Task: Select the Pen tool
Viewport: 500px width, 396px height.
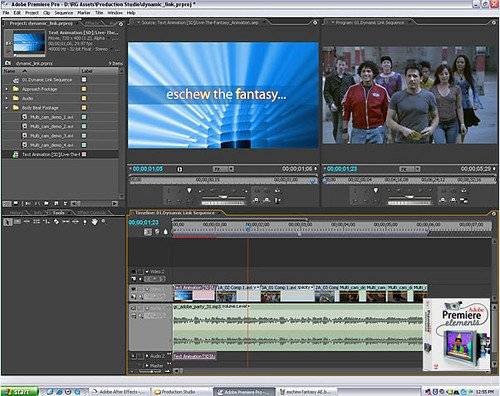Action: pos(85,222)
